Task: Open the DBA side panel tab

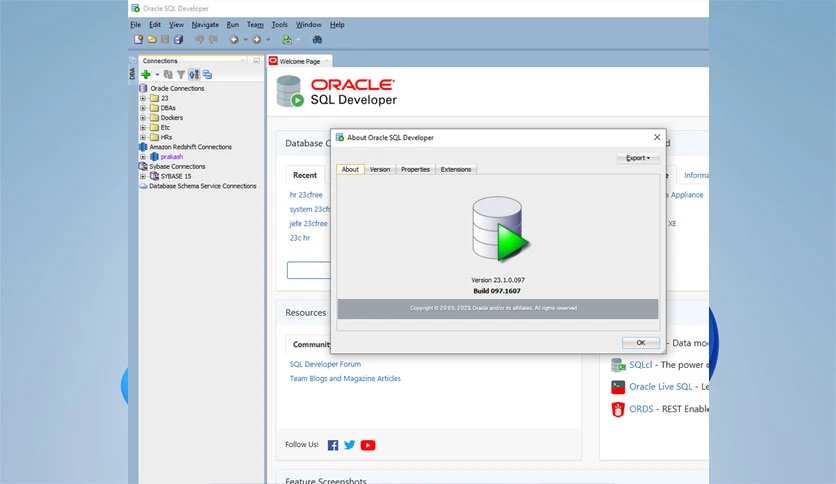Action: click(x=132, y=74)
